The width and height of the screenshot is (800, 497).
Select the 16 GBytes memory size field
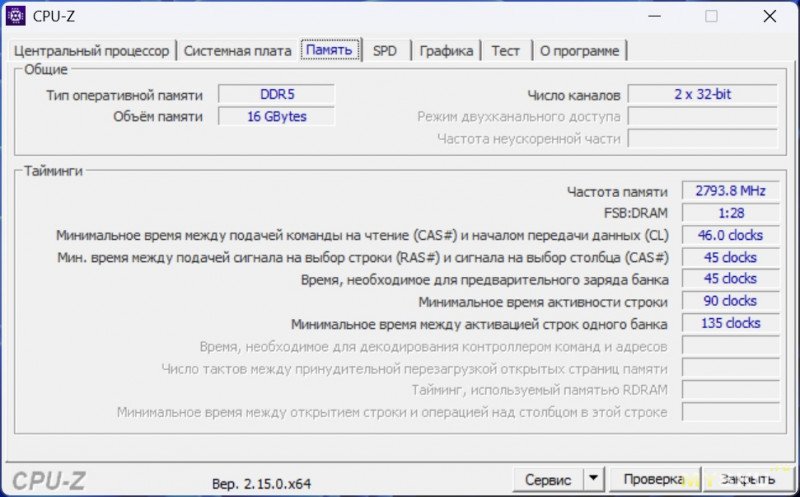coord(276,116)
